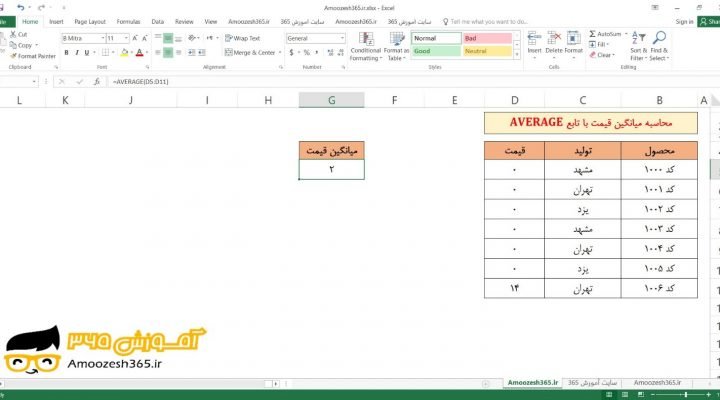Click Increase Decimal icon
Image resolution: width=720 pixels, height=400 pixels.
(x=330, y=53)
